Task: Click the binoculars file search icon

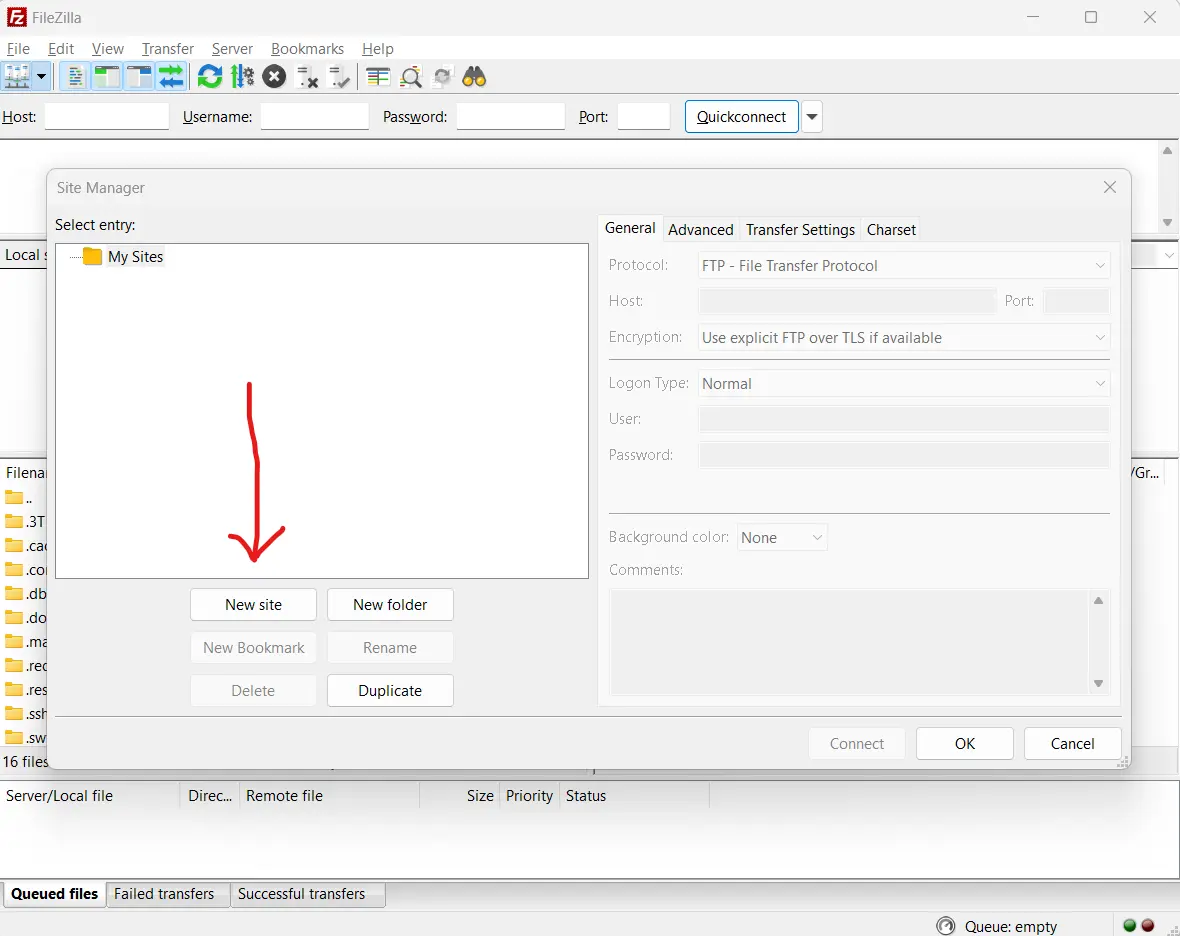Action: [474, 77]
